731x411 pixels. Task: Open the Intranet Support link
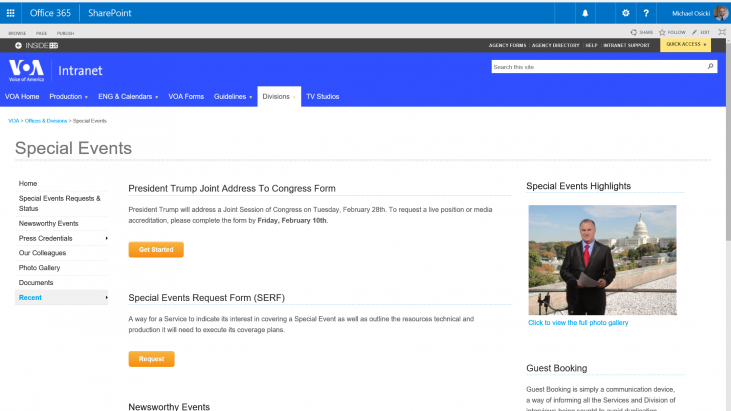626,46
